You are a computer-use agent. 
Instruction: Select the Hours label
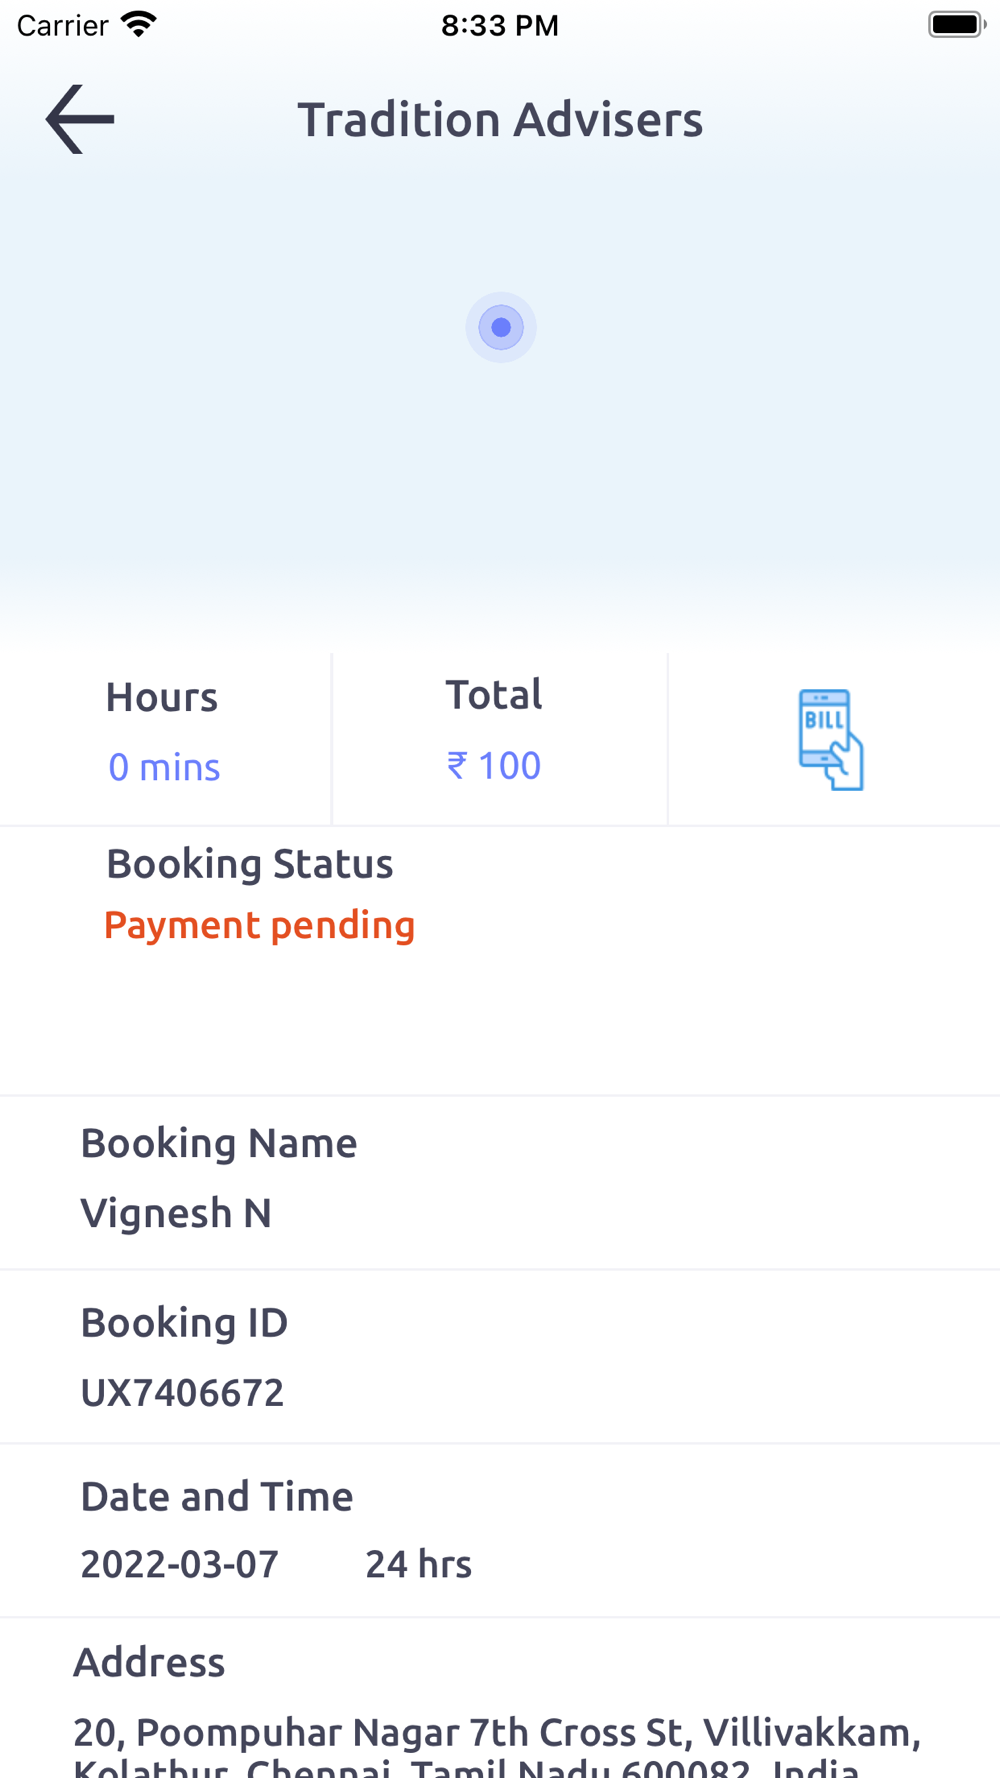tap(162, 697)
